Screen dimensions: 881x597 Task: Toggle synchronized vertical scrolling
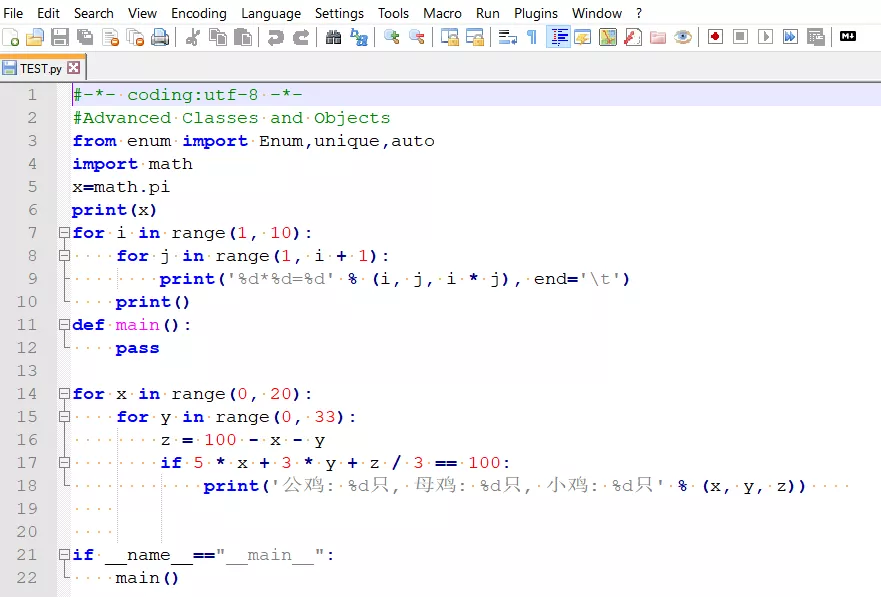pyautogui.click(x=449, y=38)
